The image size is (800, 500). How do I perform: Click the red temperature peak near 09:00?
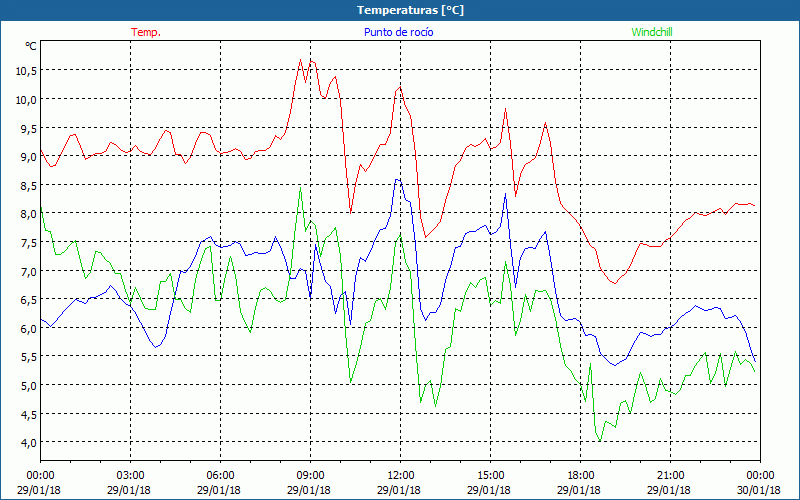coord(301,60)
